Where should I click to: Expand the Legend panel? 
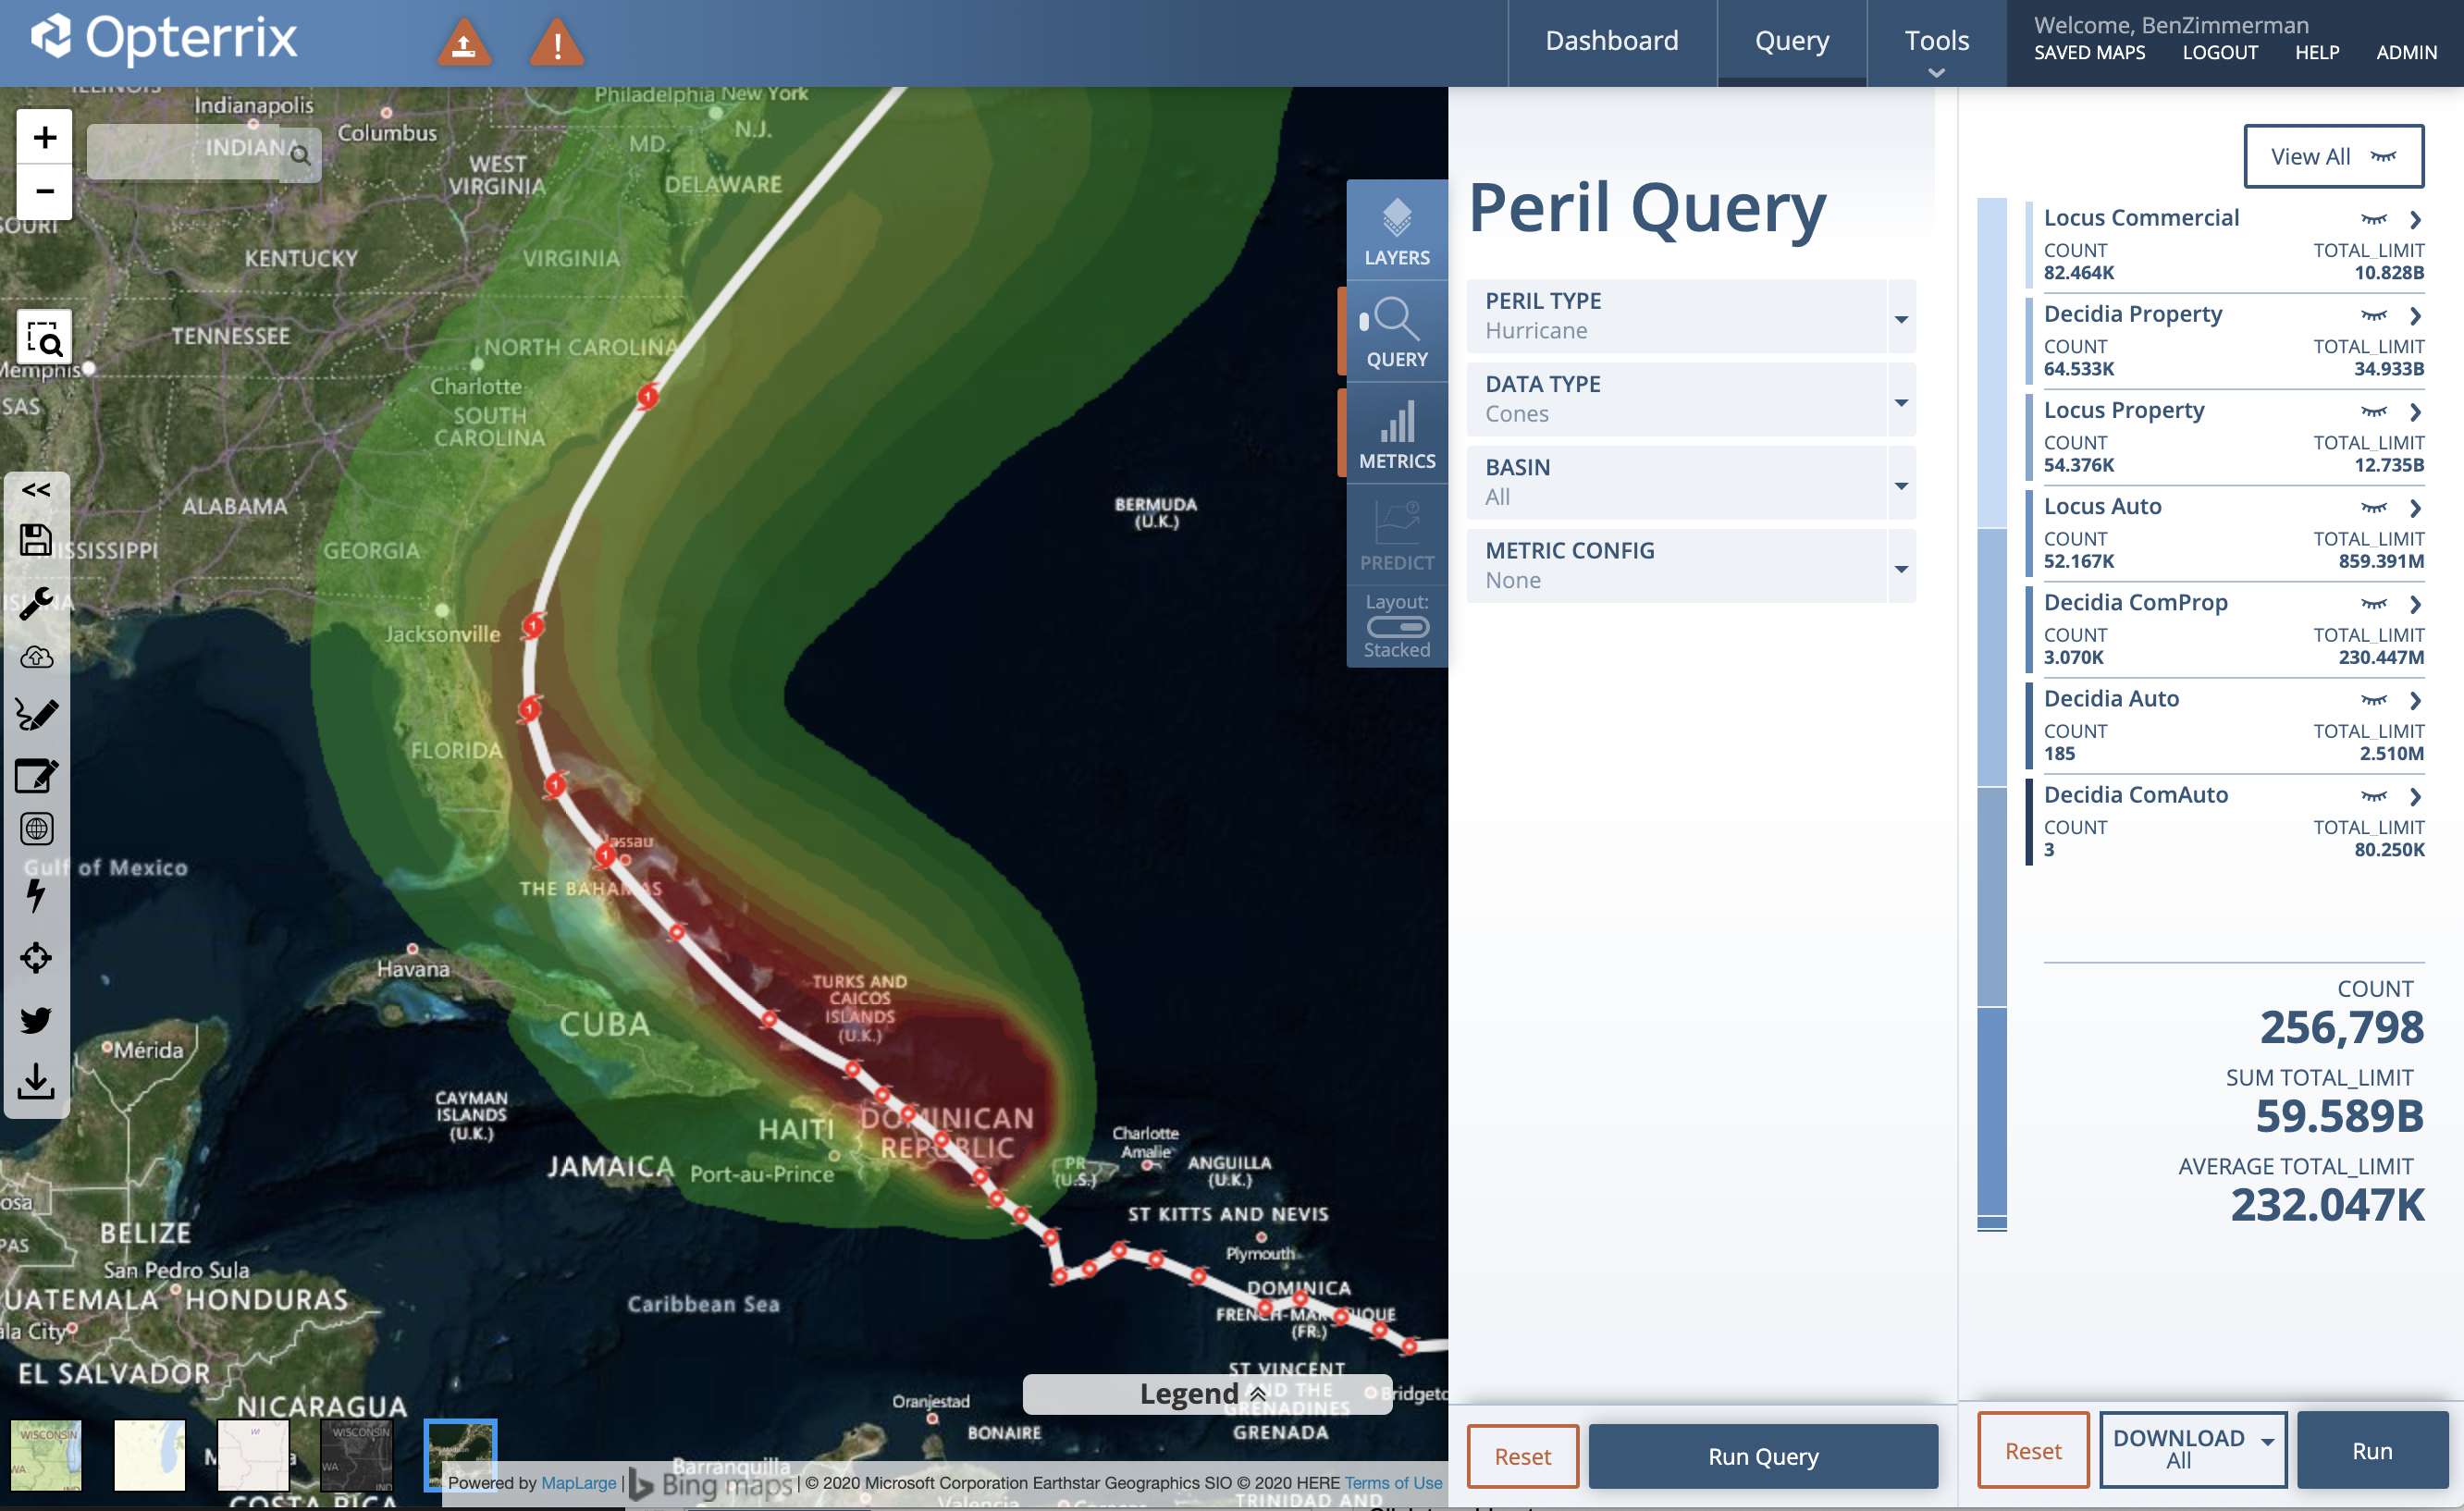tap(1206, 1393)
